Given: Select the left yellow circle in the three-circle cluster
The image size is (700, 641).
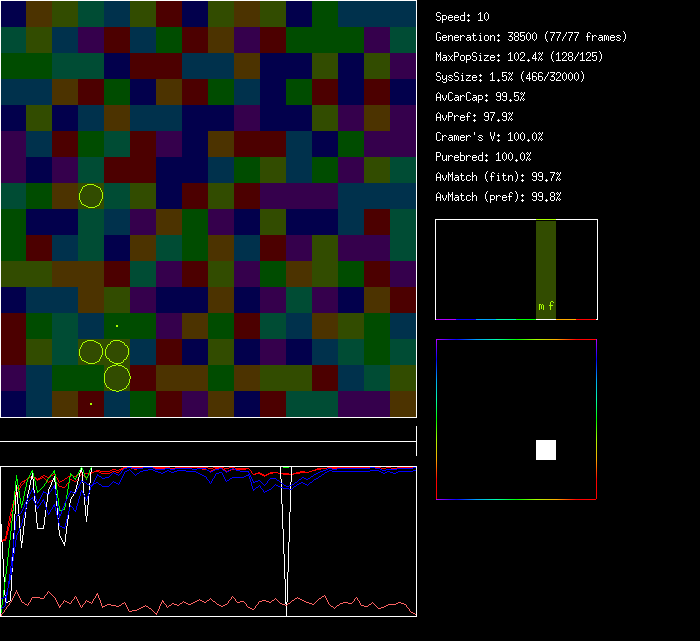Looking at the screenshot, I should tap(91, 352).
